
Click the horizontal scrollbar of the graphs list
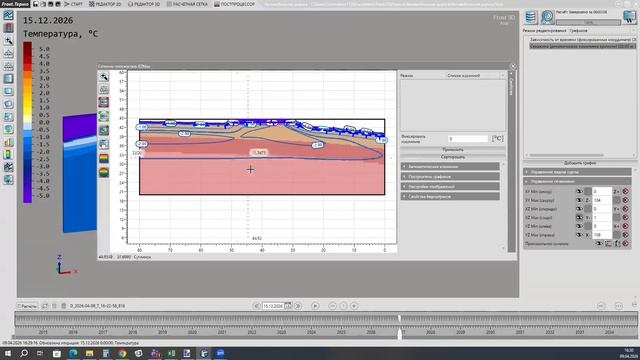point(567,155)
